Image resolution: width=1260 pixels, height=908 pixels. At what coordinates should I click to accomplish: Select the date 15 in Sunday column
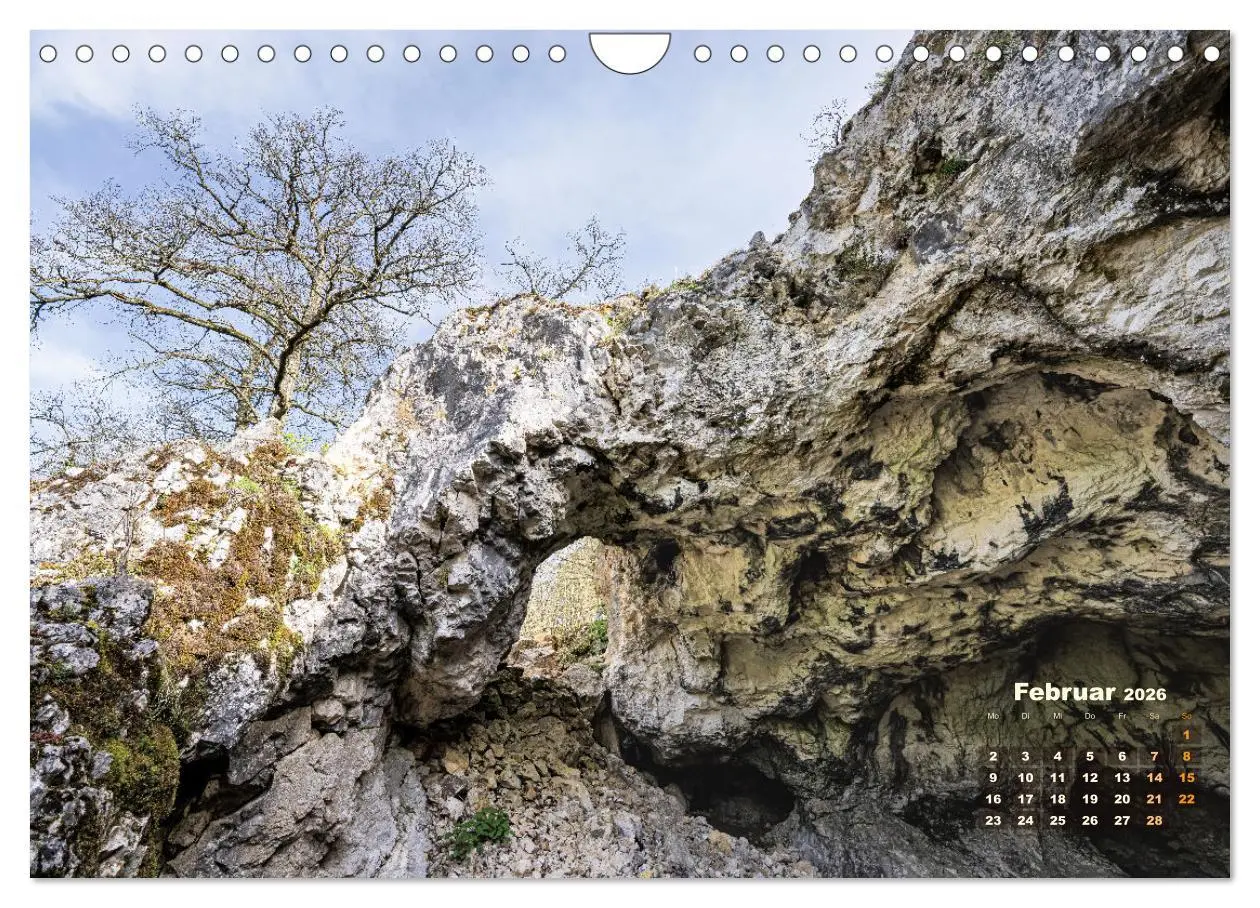1186,777
